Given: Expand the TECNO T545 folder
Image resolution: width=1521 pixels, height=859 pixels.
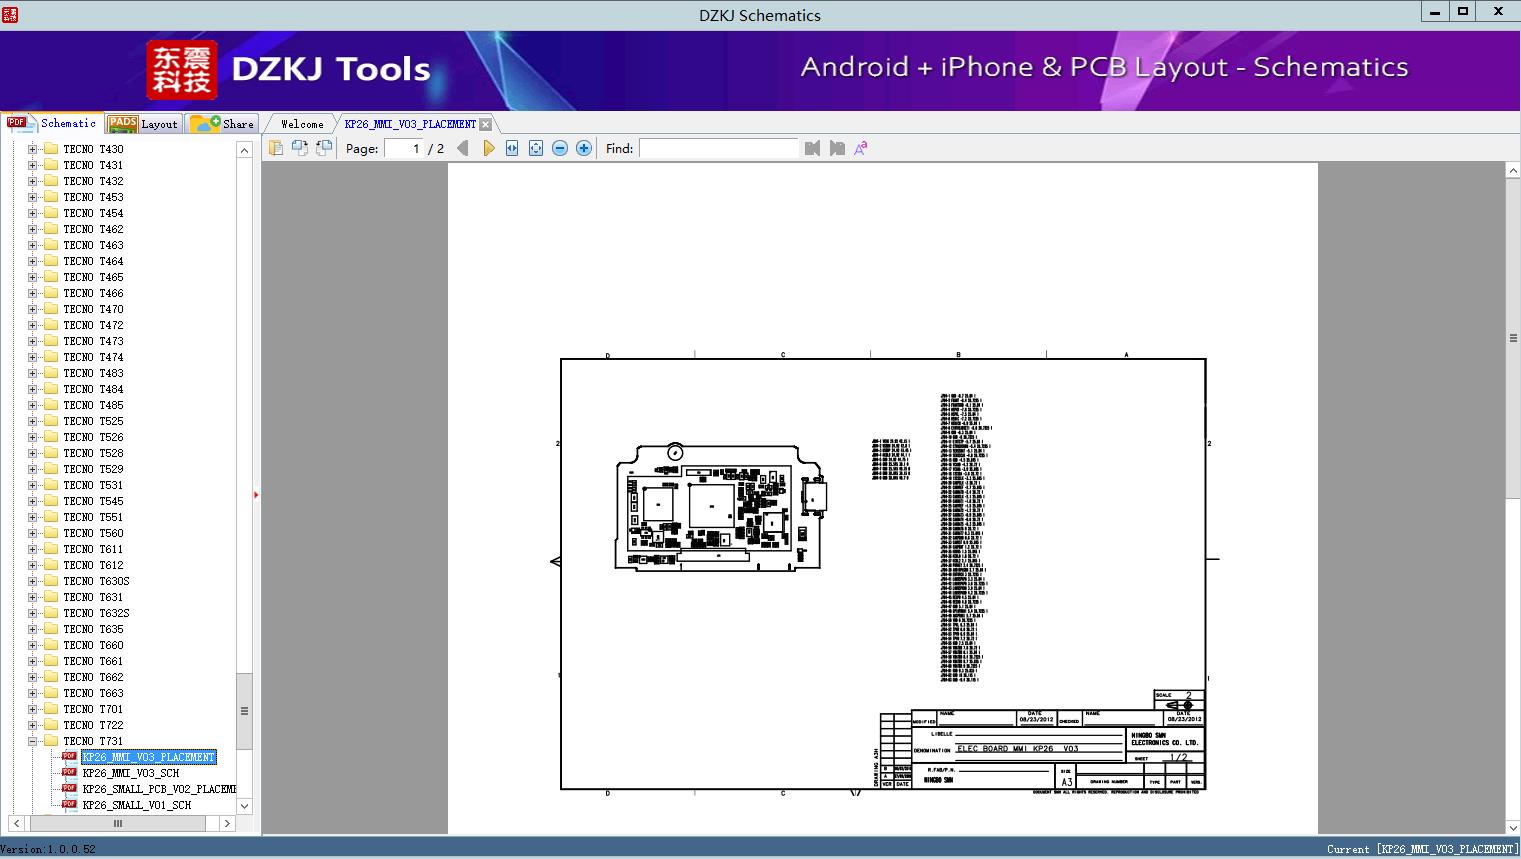Looking at the screenshot, I should click(32, 501).
